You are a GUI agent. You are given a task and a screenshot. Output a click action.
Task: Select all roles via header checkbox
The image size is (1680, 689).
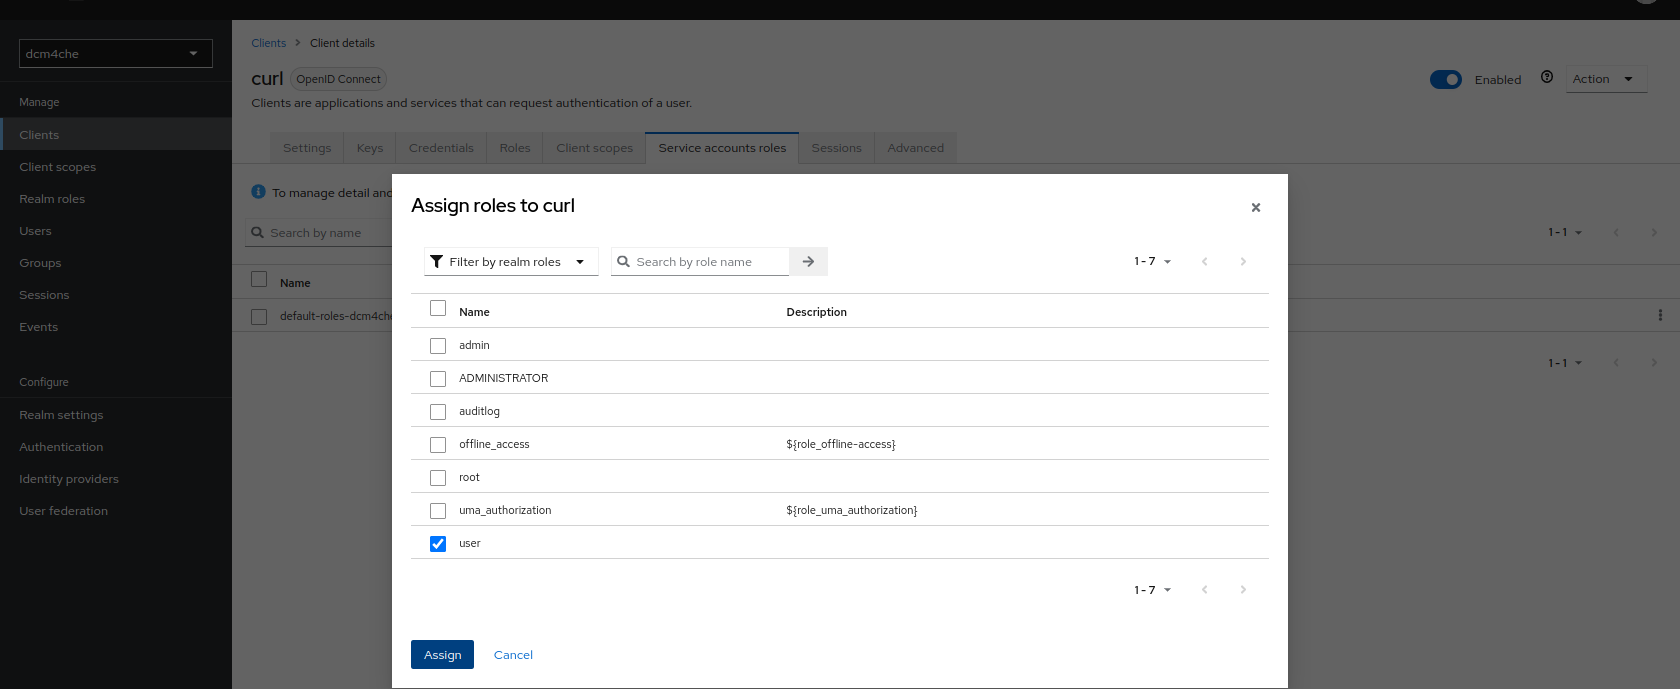pyautogui.click(x=438, y=308)
